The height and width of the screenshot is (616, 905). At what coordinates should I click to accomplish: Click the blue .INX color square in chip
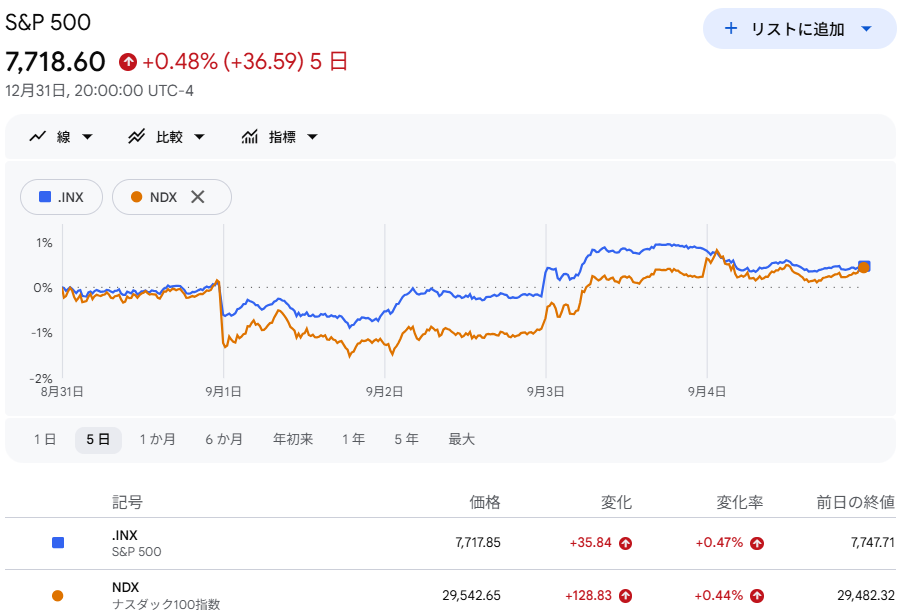pos(44,197)
